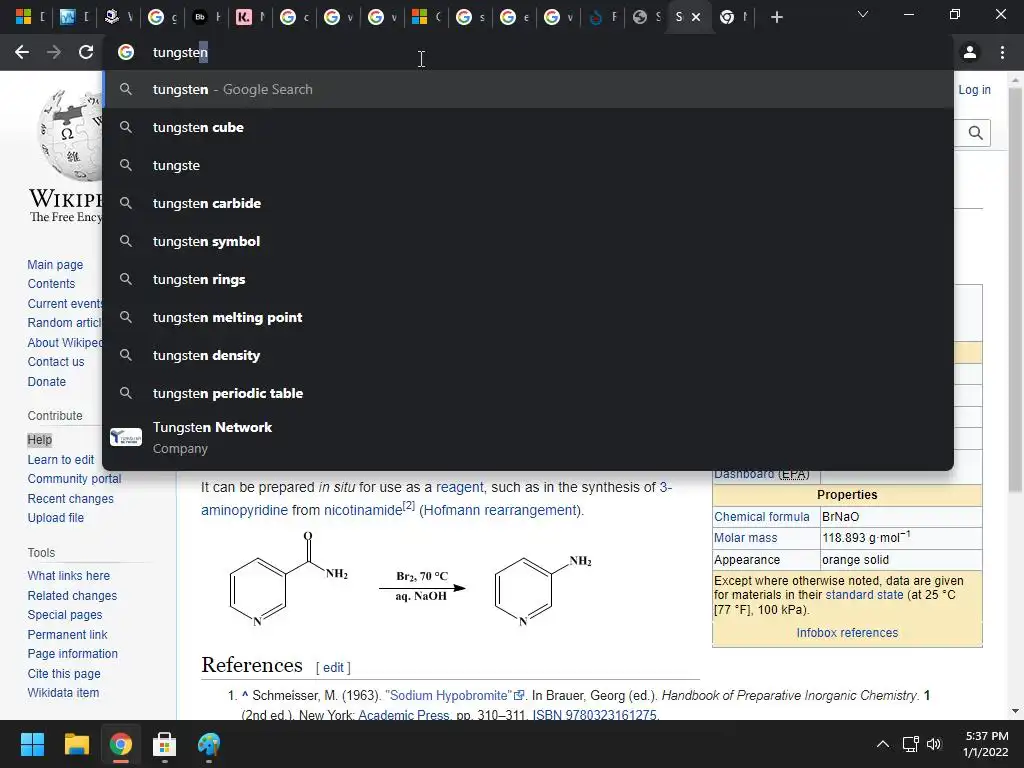The height and width of the screenshot is (768, 1024).
Task: Click the Tungsten Network logo thumbnail
Action: (x=126, y=437)
